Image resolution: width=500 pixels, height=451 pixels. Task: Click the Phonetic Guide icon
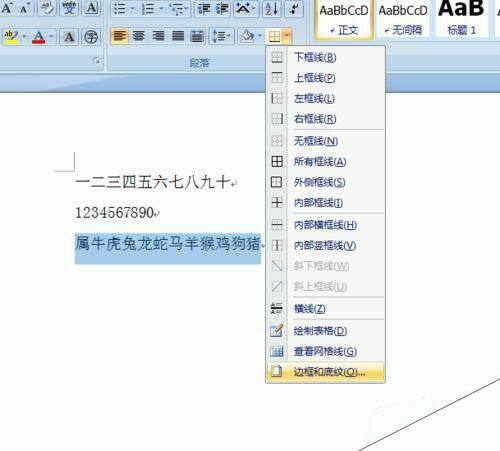coord(69,8)
